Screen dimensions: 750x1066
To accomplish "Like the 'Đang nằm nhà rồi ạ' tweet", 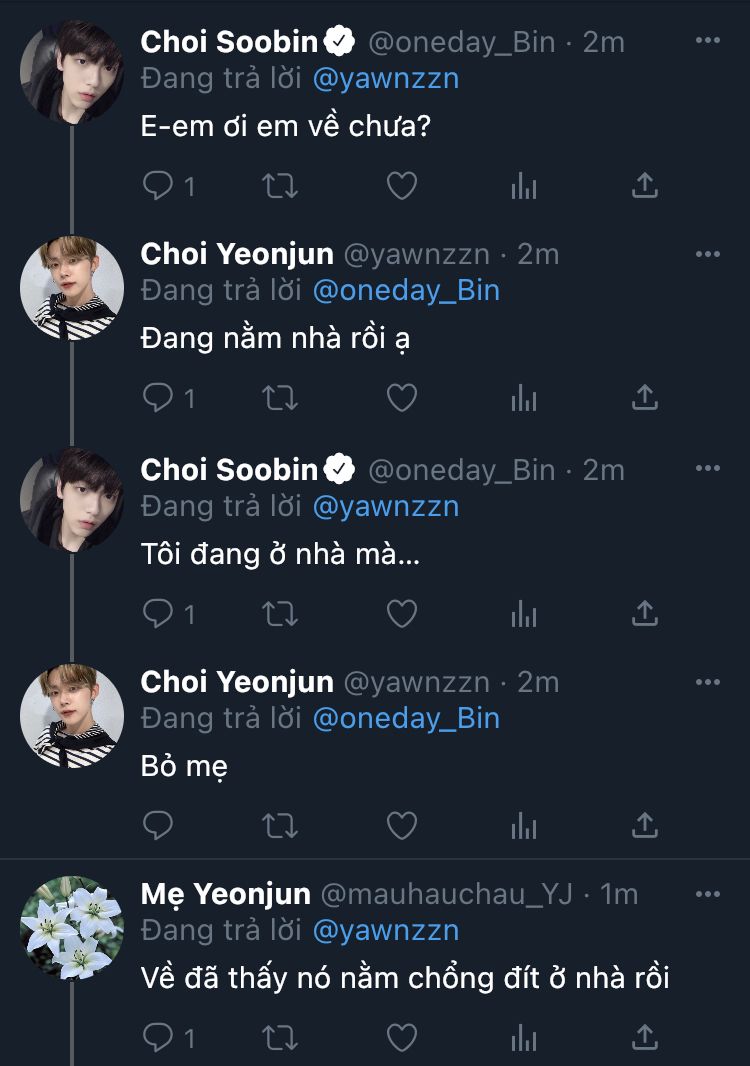I will pyautogui.click(x=401, y=398).
